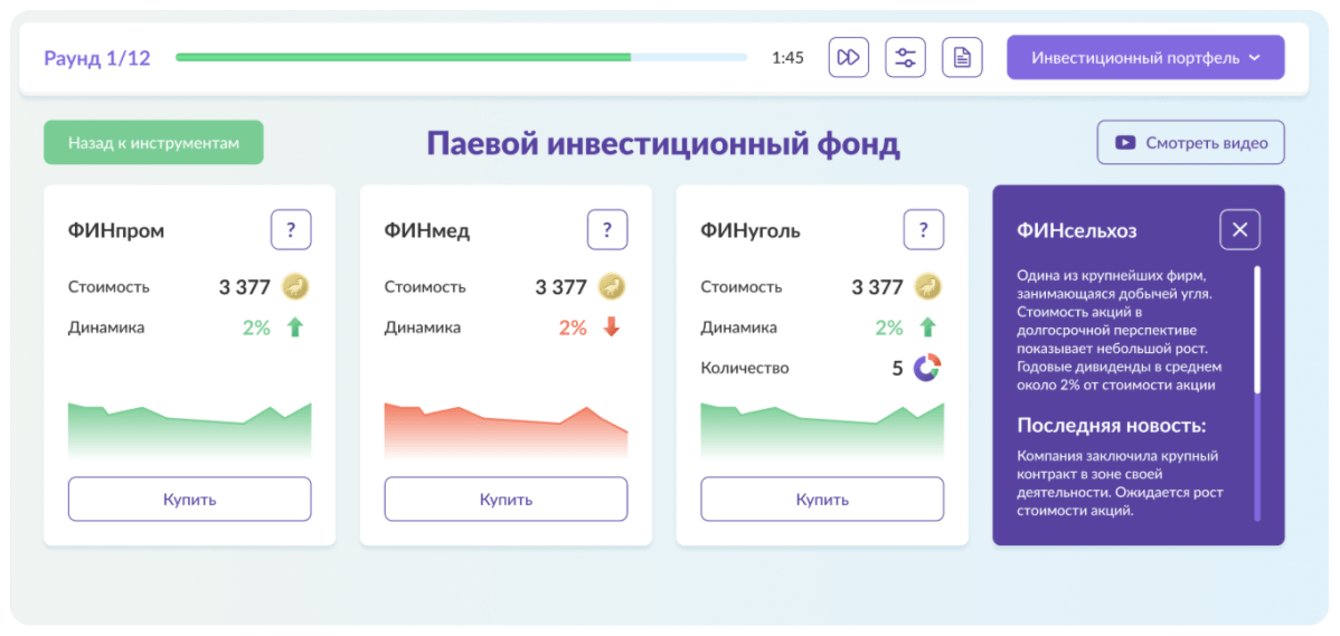Buy the ФИНмед fund
This screenshot has height=636, width=1340.
pos(506,499)
